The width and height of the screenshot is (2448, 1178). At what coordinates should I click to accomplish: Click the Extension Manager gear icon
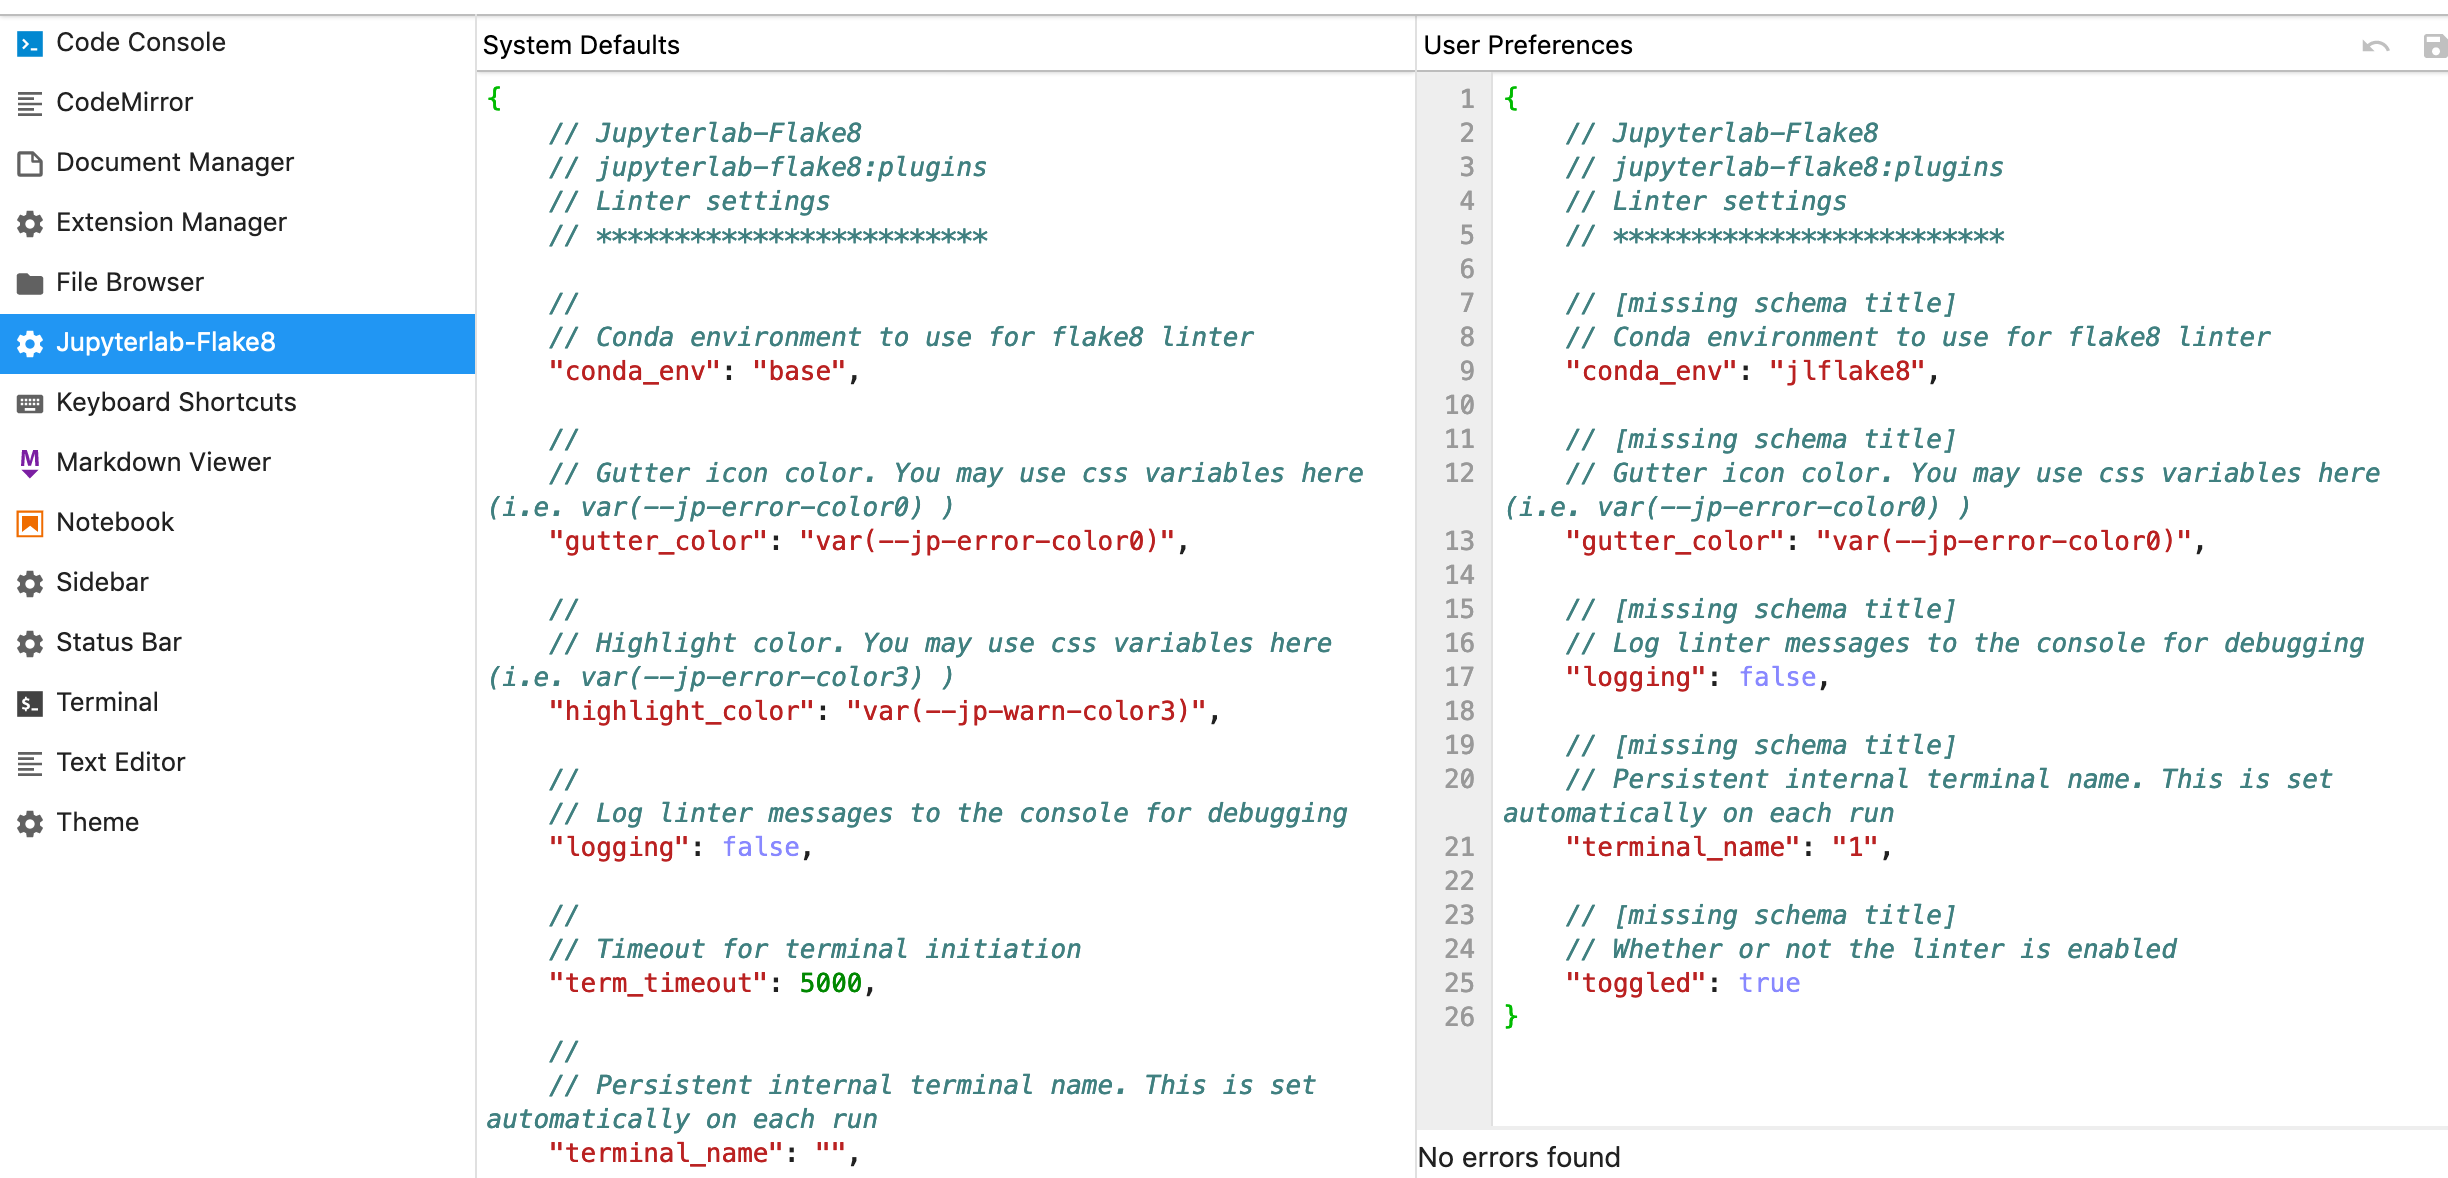tap(30, 223)
